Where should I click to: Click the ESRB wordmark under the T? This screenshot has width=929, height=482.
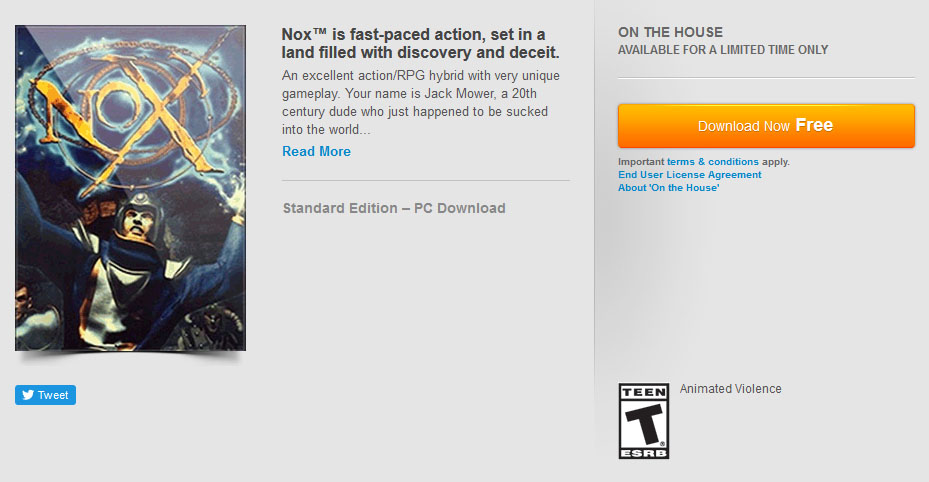coord(644,451)
